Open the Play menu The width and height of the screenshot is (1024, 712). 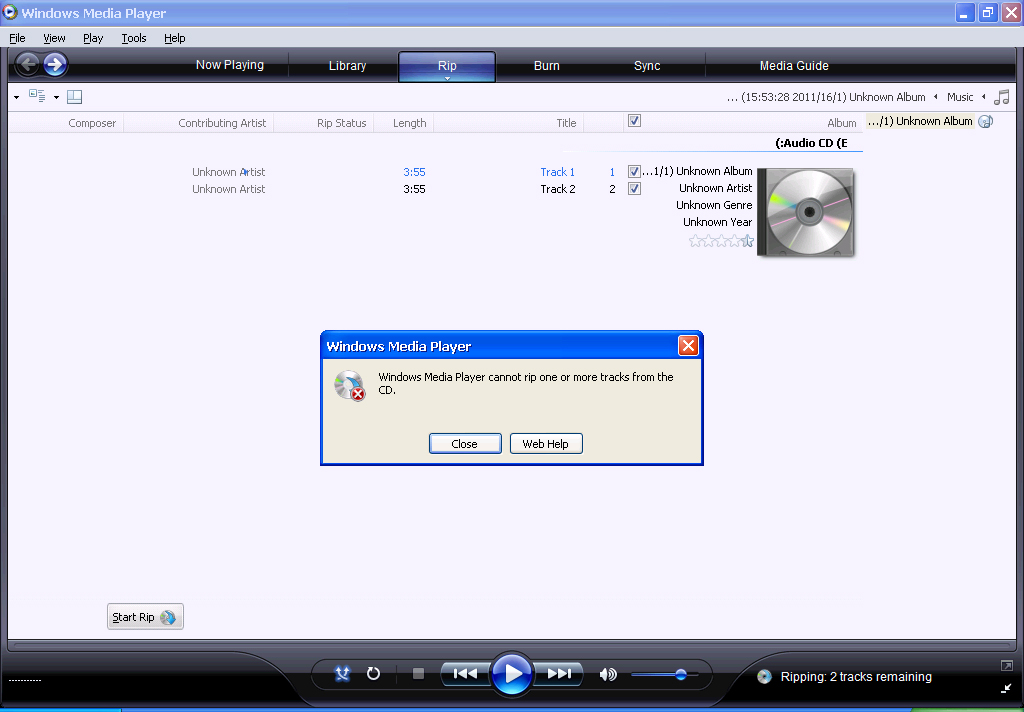(93, 38)
